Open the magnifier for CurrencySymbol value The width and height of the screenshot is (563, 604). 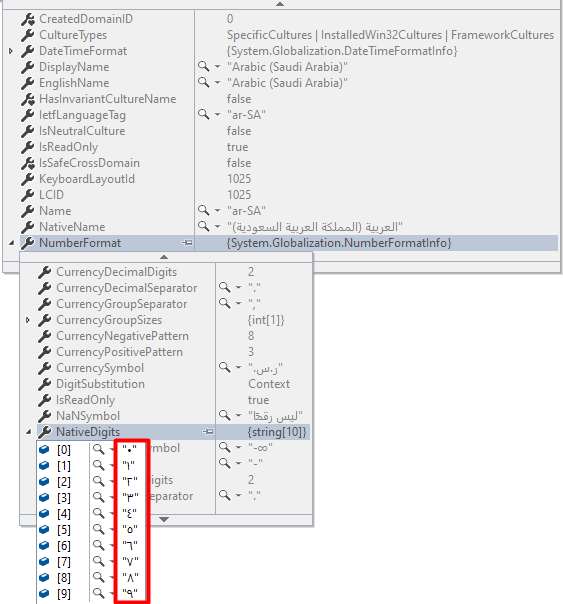click(225, 367)
